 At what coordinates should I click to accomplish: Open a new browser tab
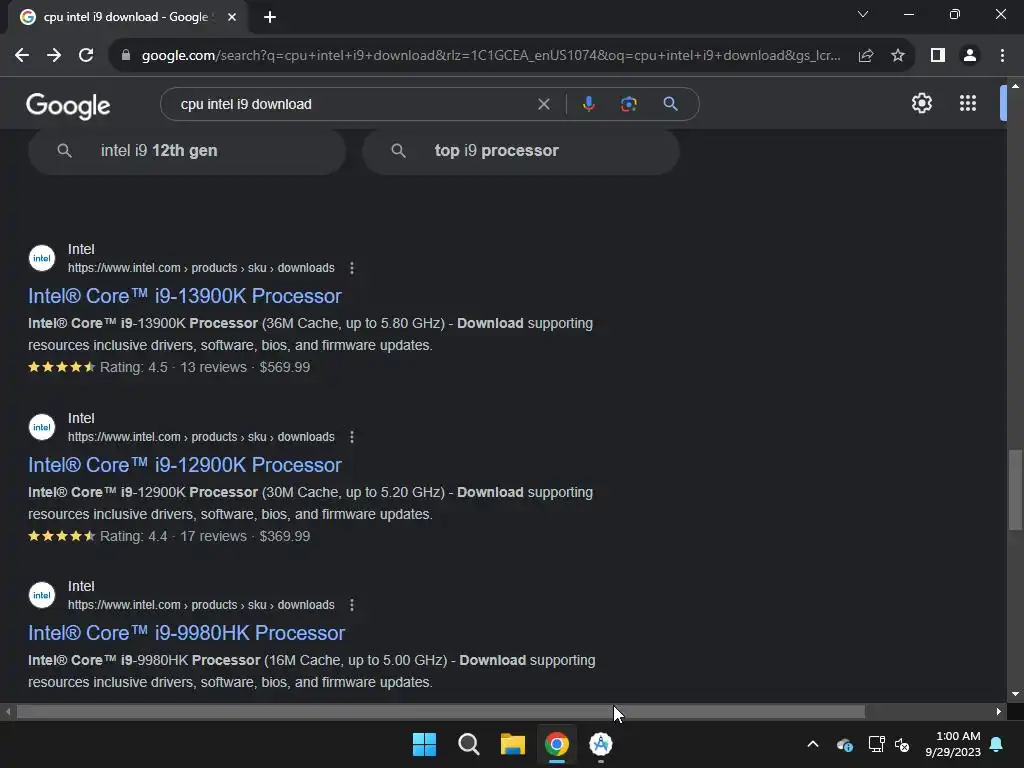270,17
